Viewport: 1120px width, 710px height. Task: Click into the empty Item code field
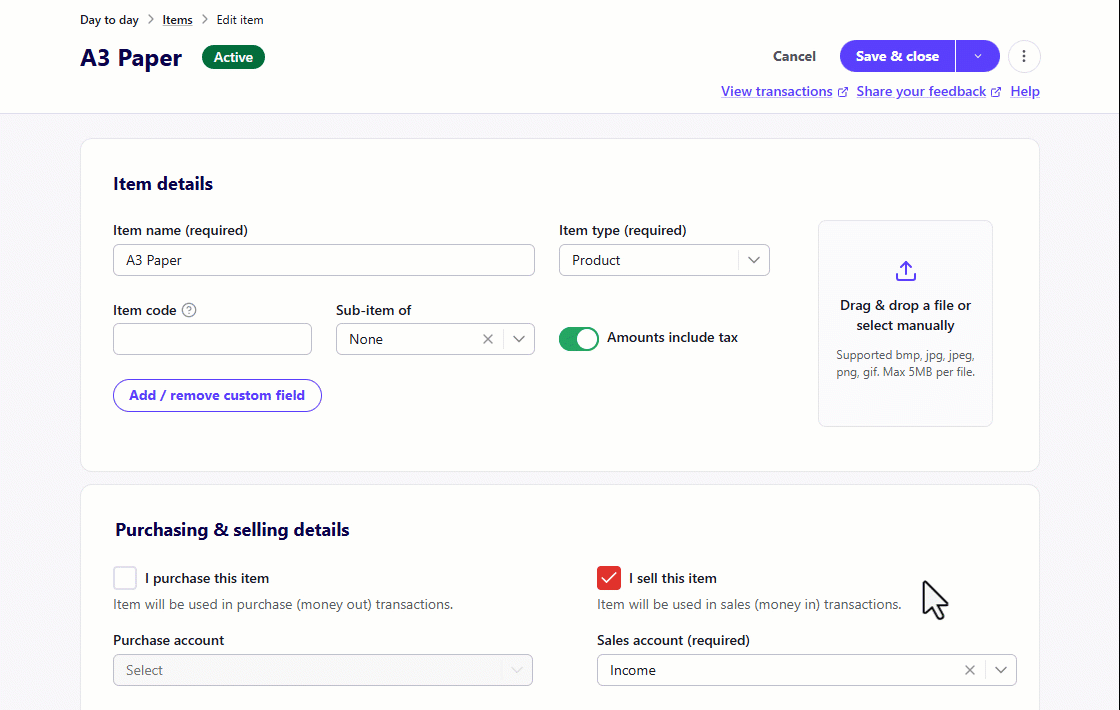(212, 339)
